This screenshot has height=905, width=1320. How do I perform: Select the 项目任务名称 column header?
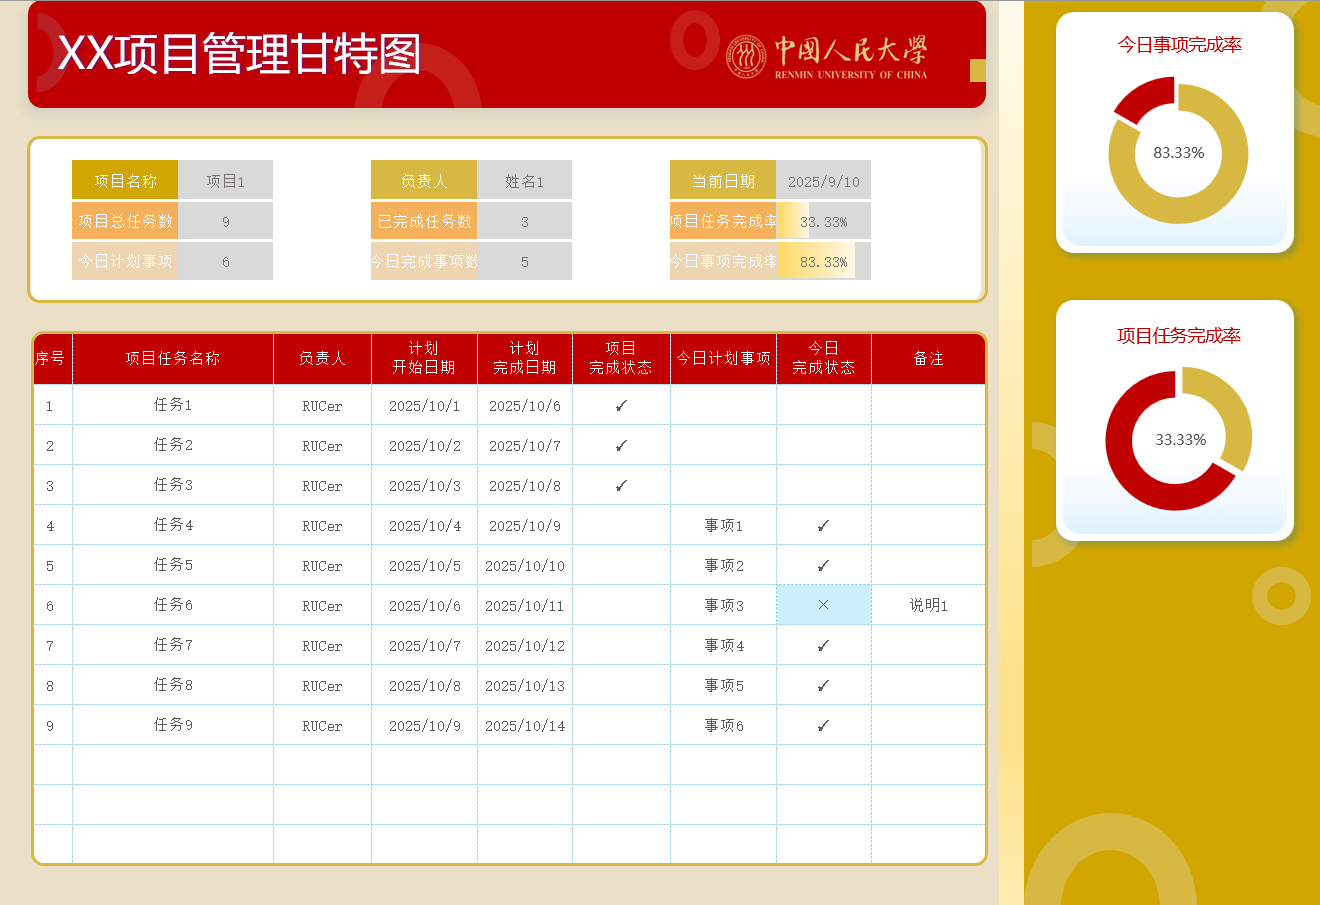click(x=173, y=358)
